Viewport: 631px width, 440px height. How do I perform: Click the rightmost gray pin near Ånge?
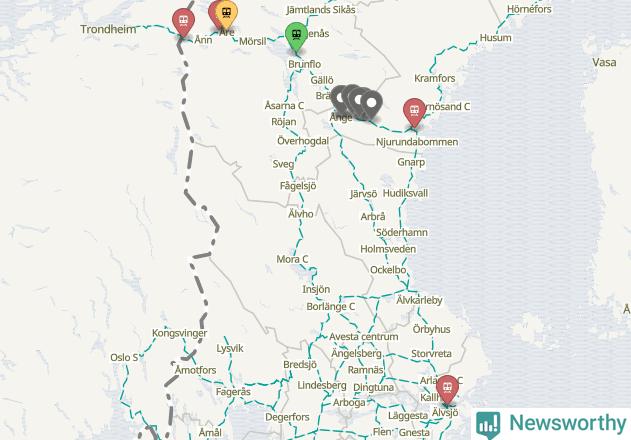coord(371,105)
